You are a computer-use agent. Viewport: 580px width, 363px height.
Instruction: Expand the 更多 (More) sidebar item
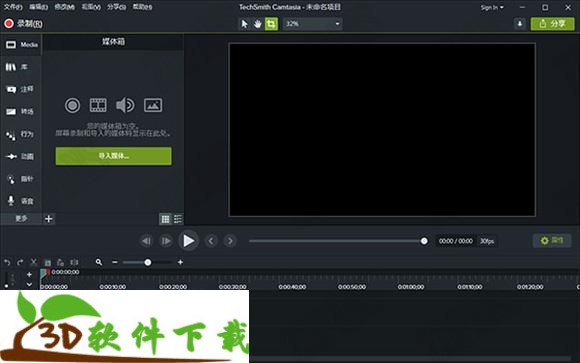pyautogui.click(x=21, y=219)
